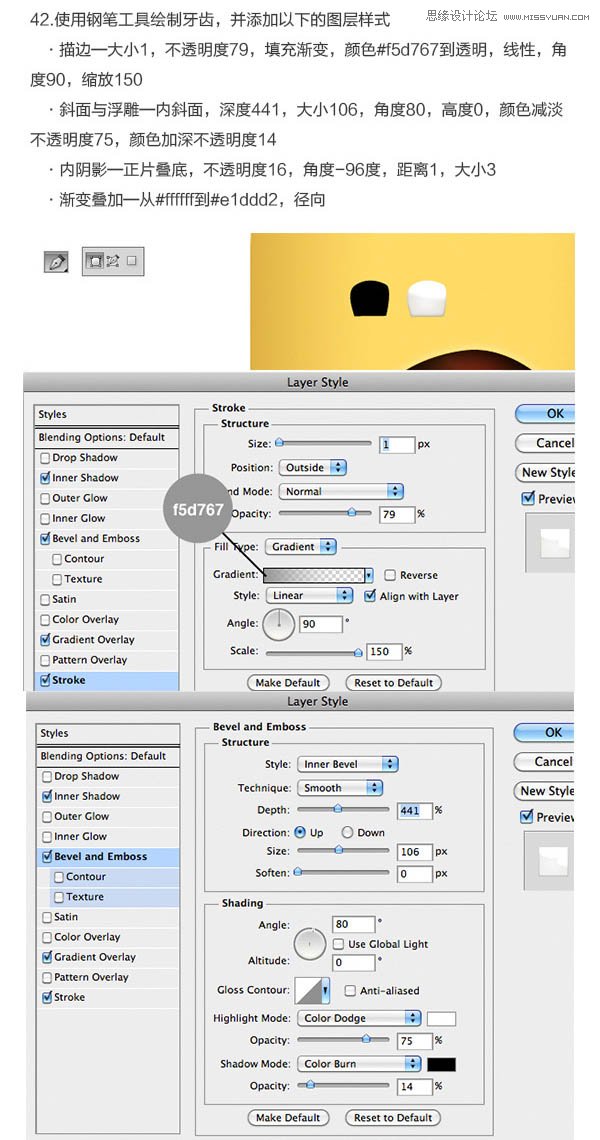Click Reset to Default in the Bevel and Emboss dialog
Screen dimensions: 600x1140
[393, 1117]
